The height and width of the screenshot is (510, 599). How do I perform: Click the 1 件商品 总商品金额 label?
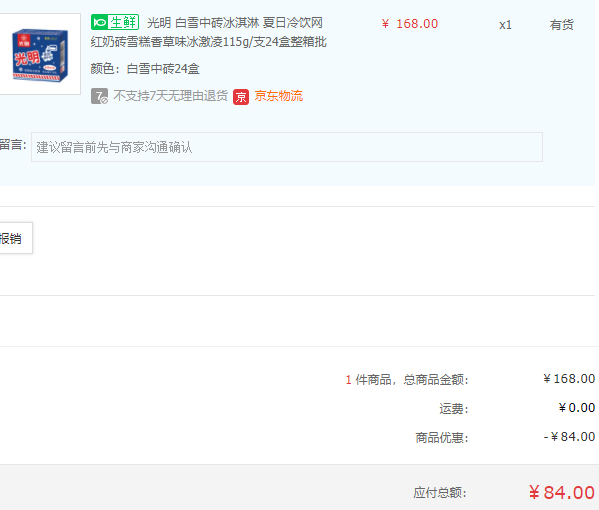[x=407, y=380]
